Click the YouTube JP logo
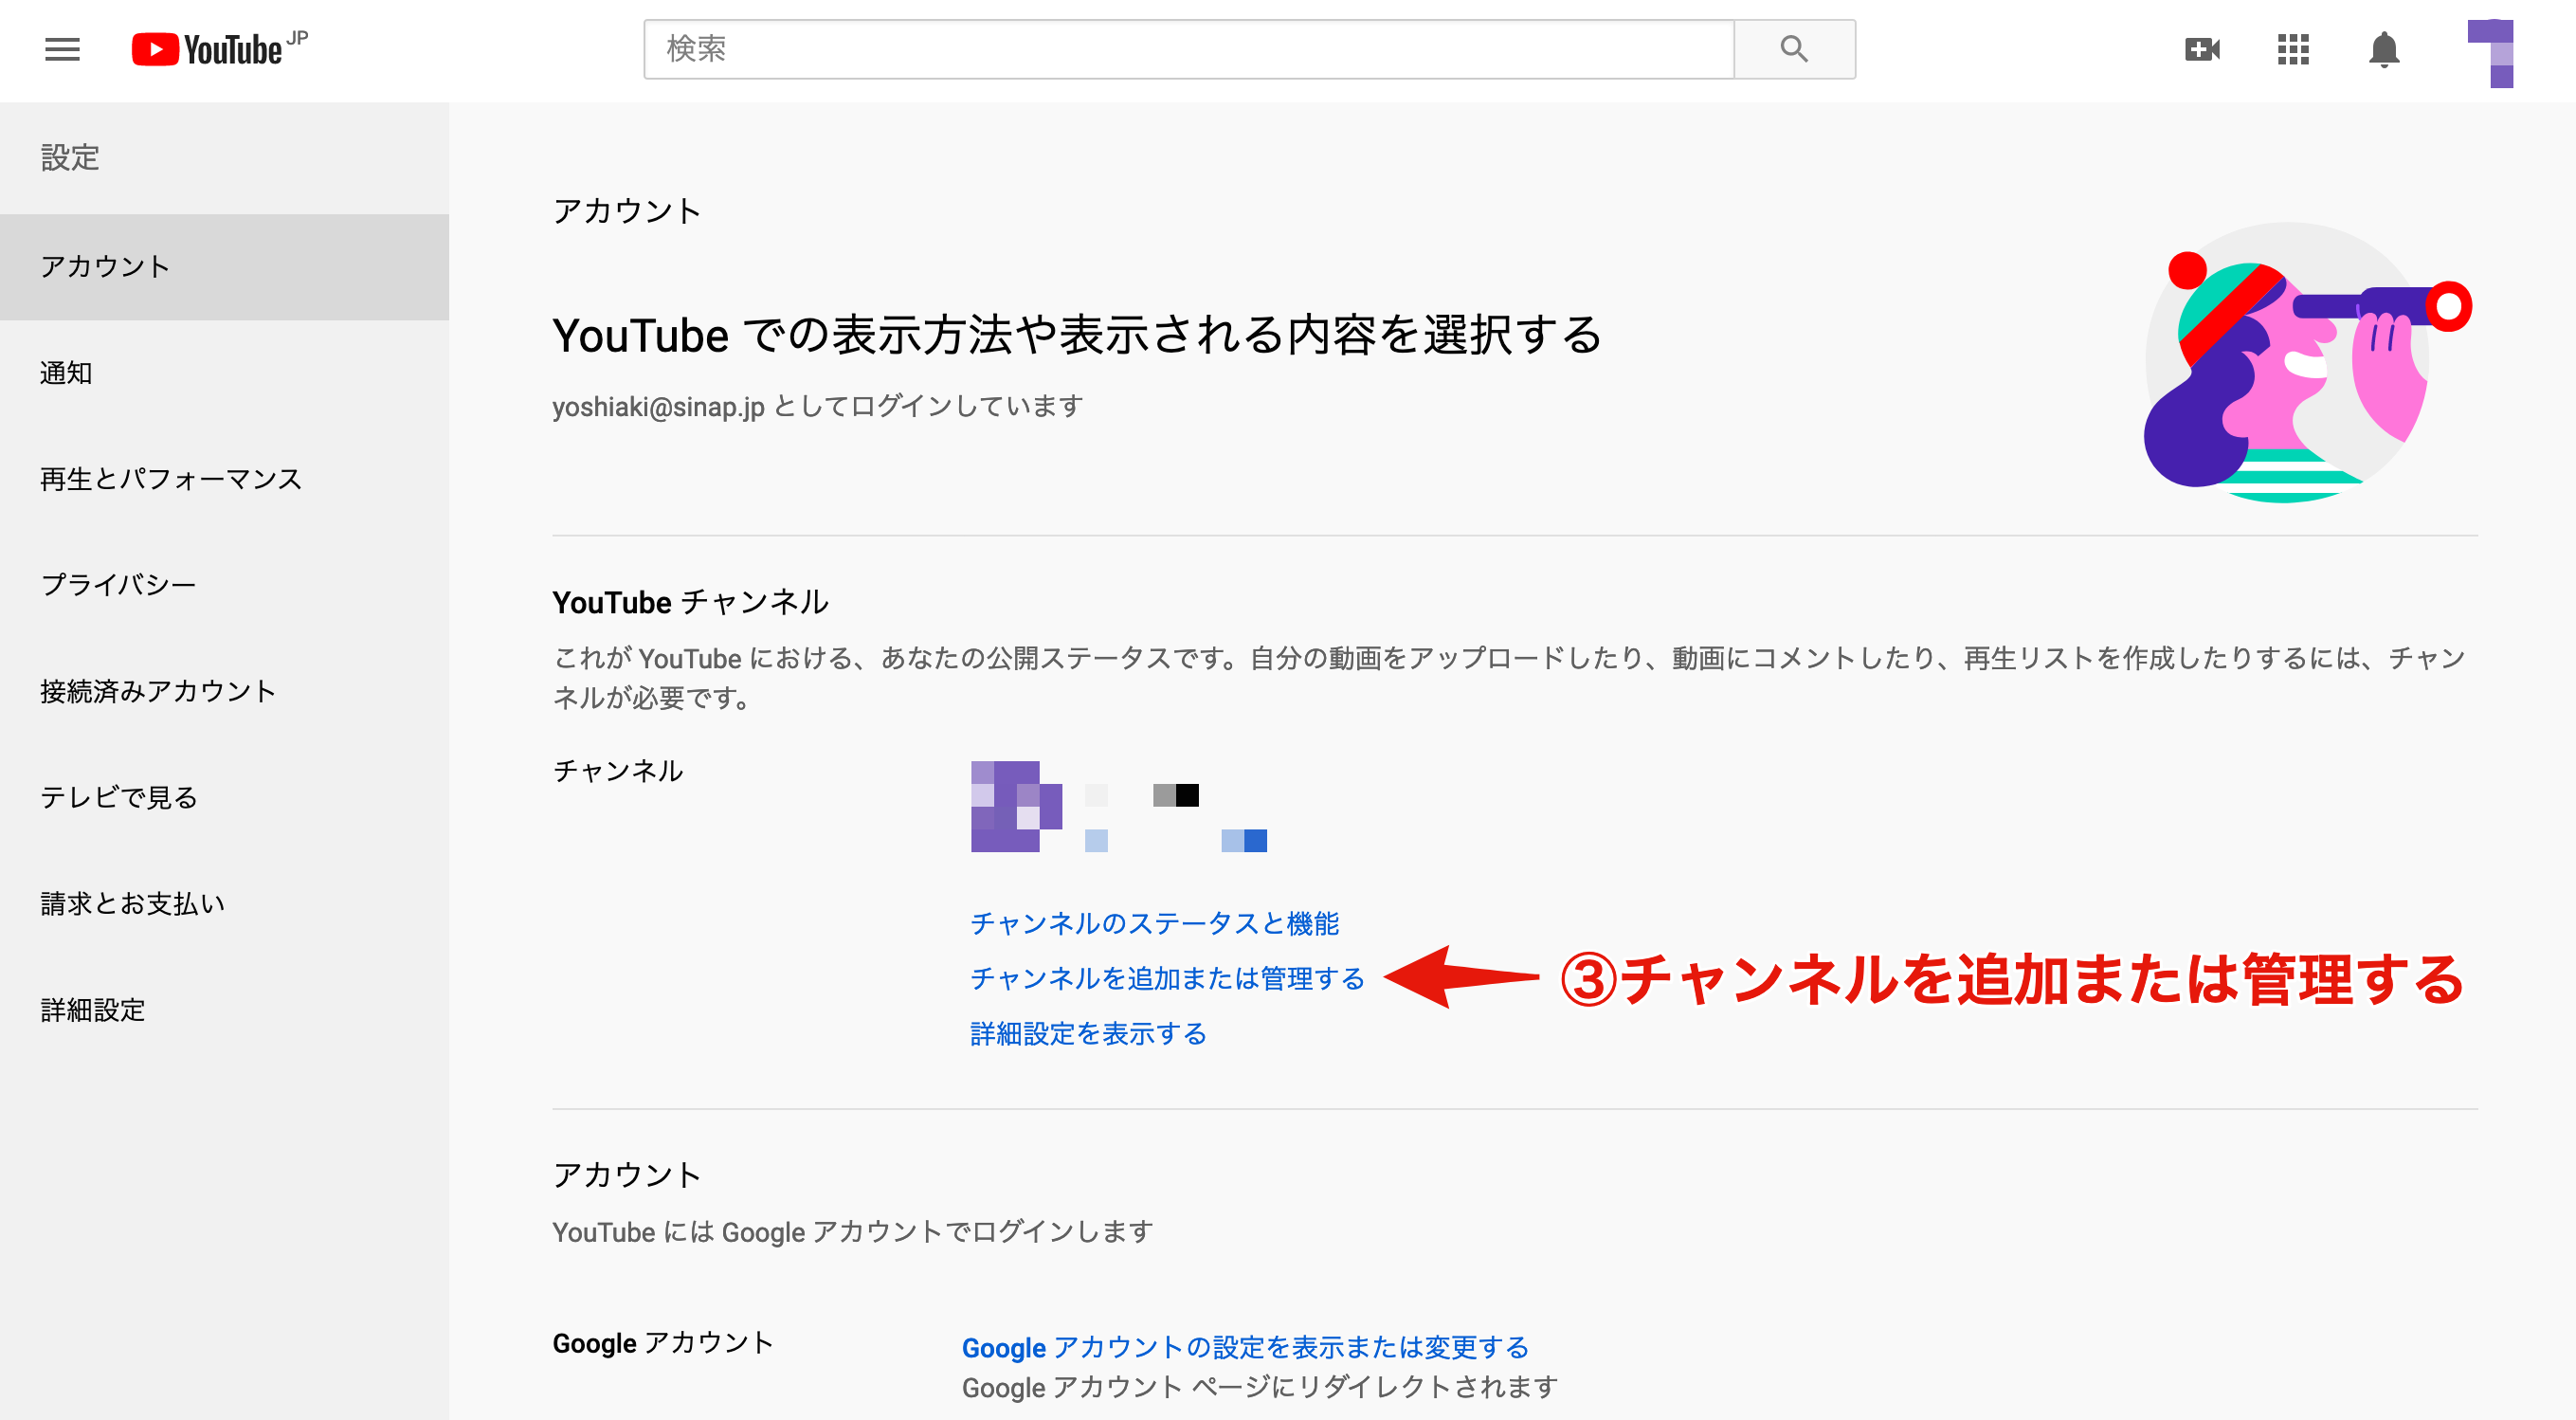The height and width of the screenshot is (1420, 2576). (x=220, y=49)
